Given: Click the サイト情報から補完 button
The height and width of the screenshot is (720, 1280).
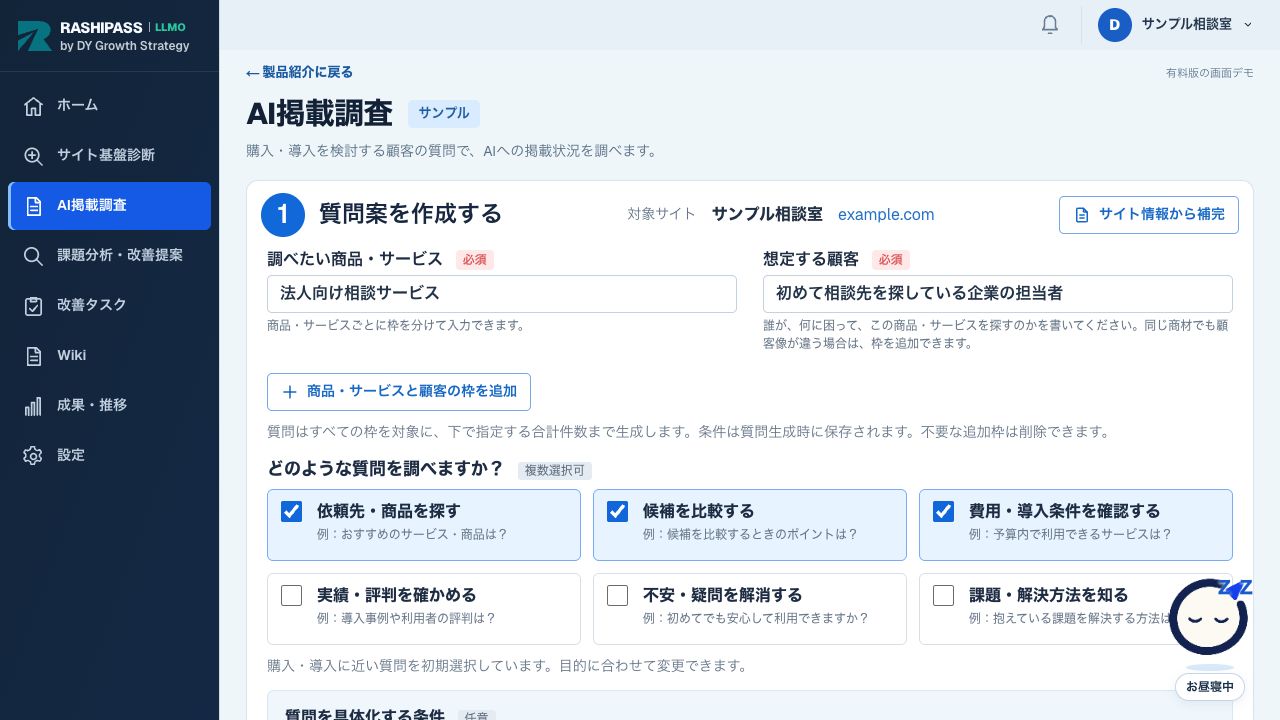Looking at the screenshot, I should 1148,215.
